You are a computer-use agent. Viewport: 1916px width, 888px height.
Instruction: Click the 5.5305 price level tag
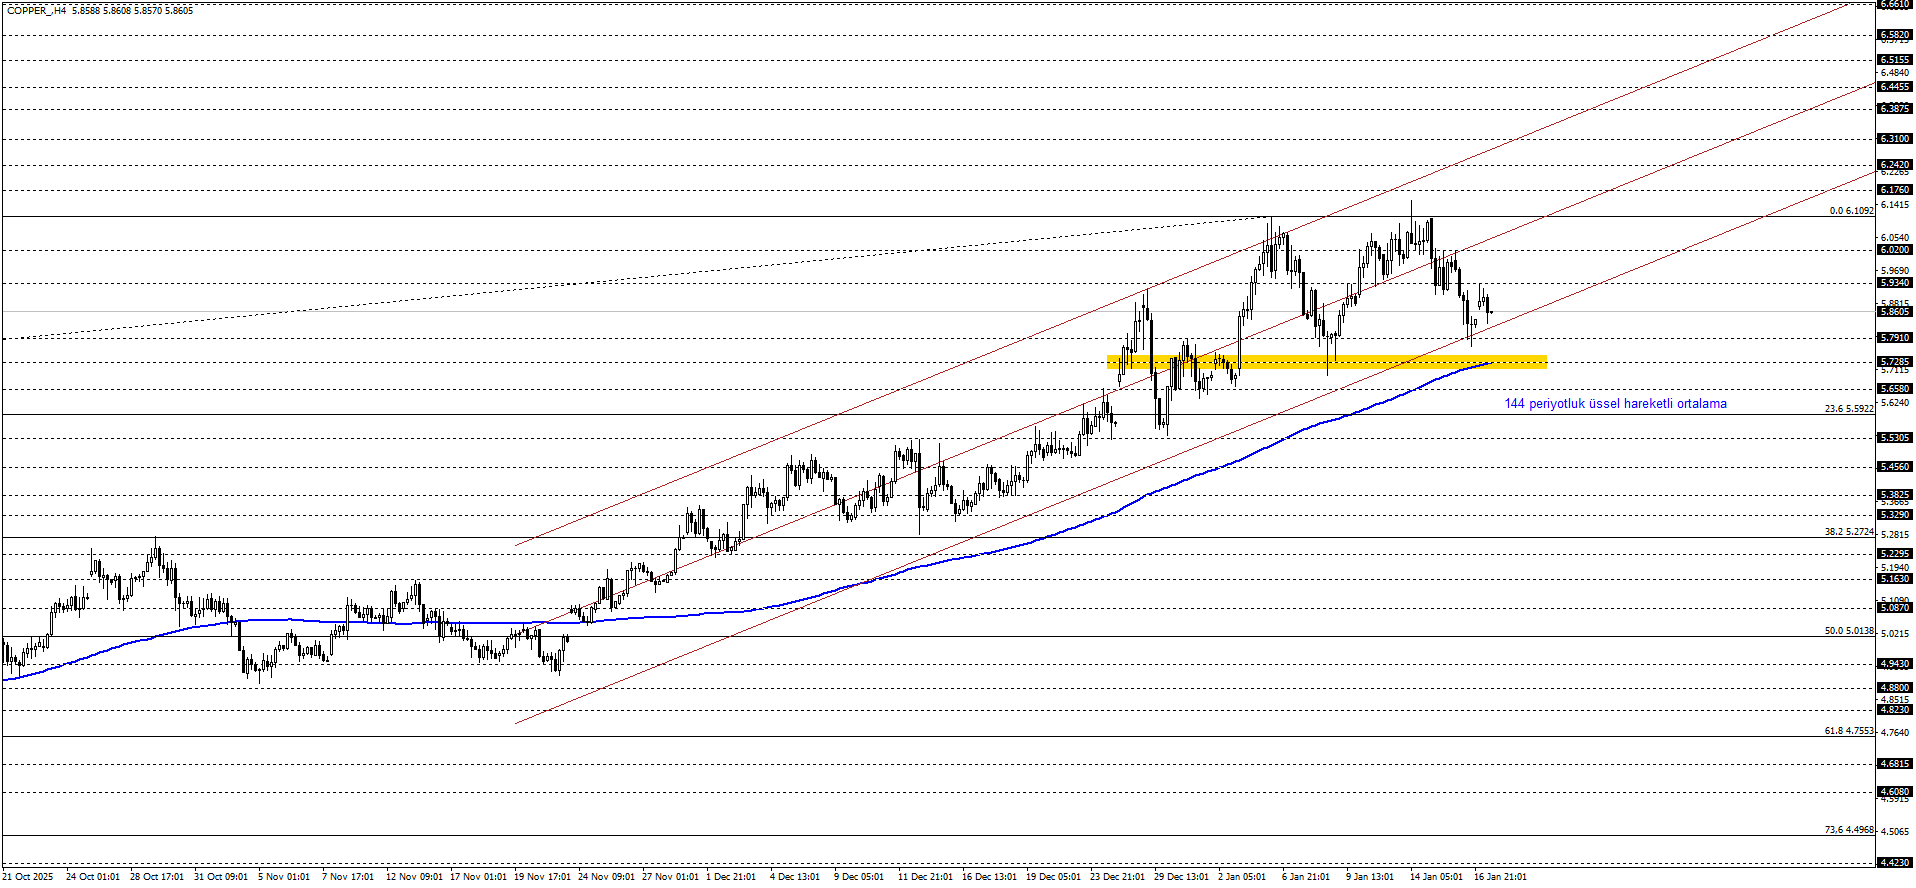pos(1895,438)
